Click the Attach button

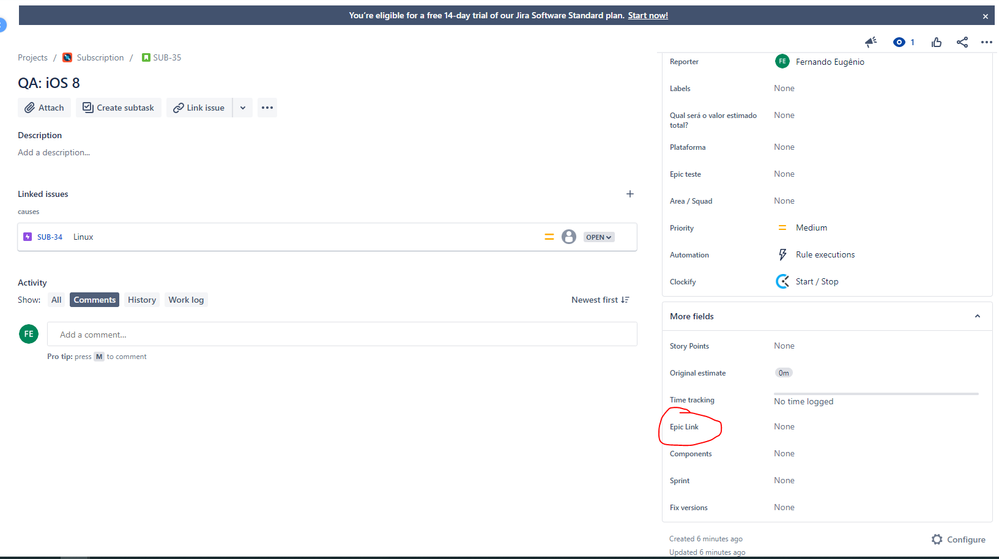(x=44, y=108)
